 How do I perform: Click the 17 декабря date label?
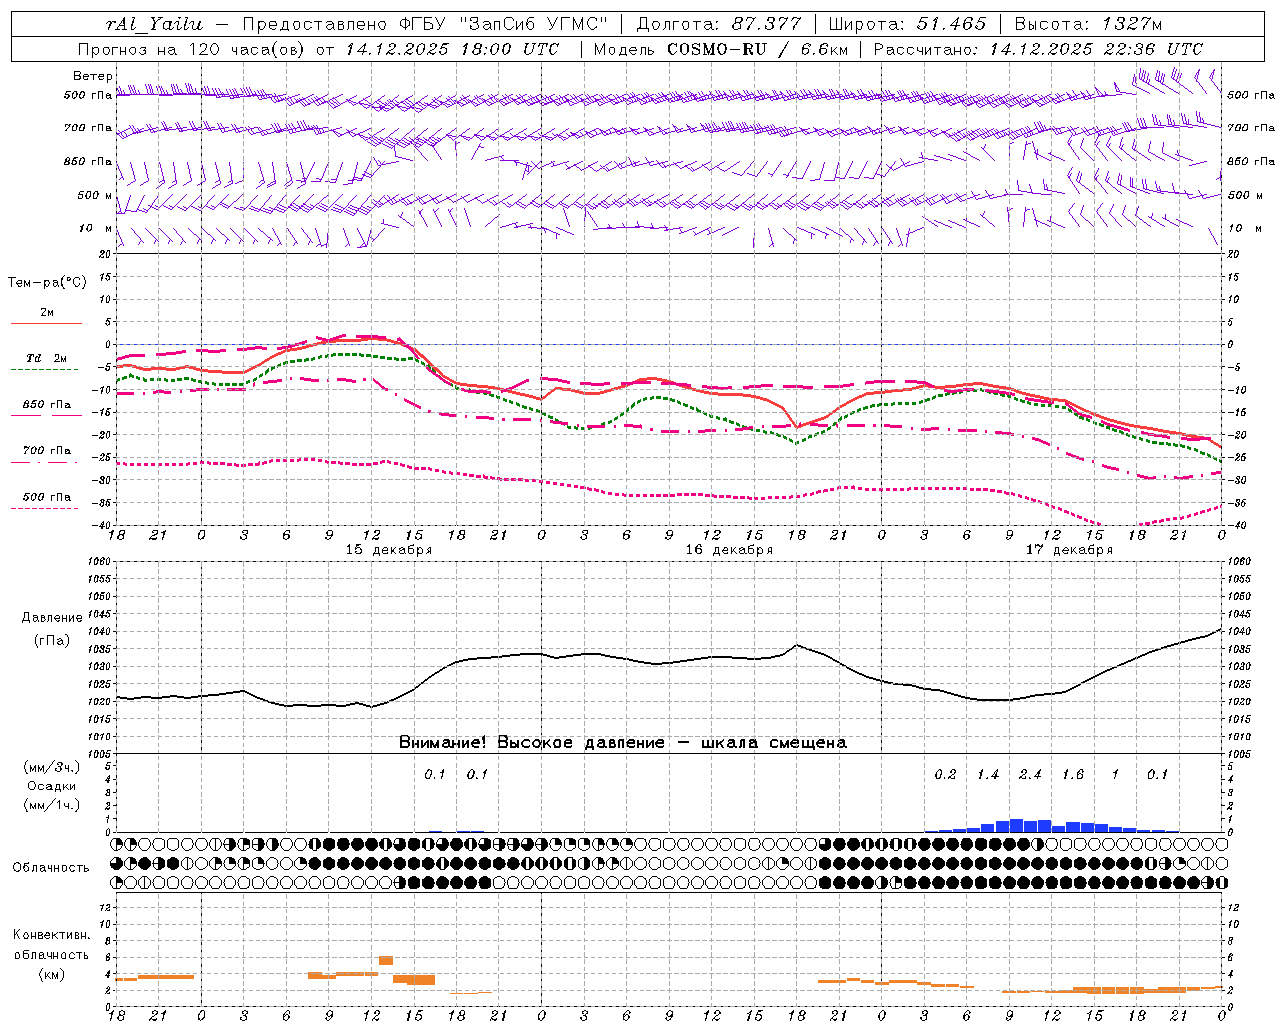click(x=1069, y=550)
